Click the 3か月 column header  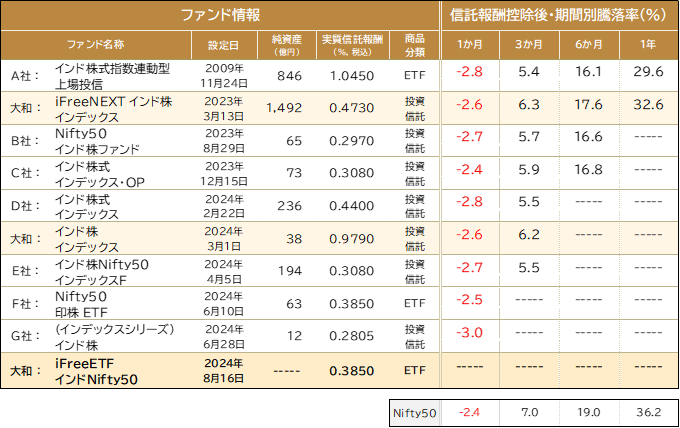[529, 44]
